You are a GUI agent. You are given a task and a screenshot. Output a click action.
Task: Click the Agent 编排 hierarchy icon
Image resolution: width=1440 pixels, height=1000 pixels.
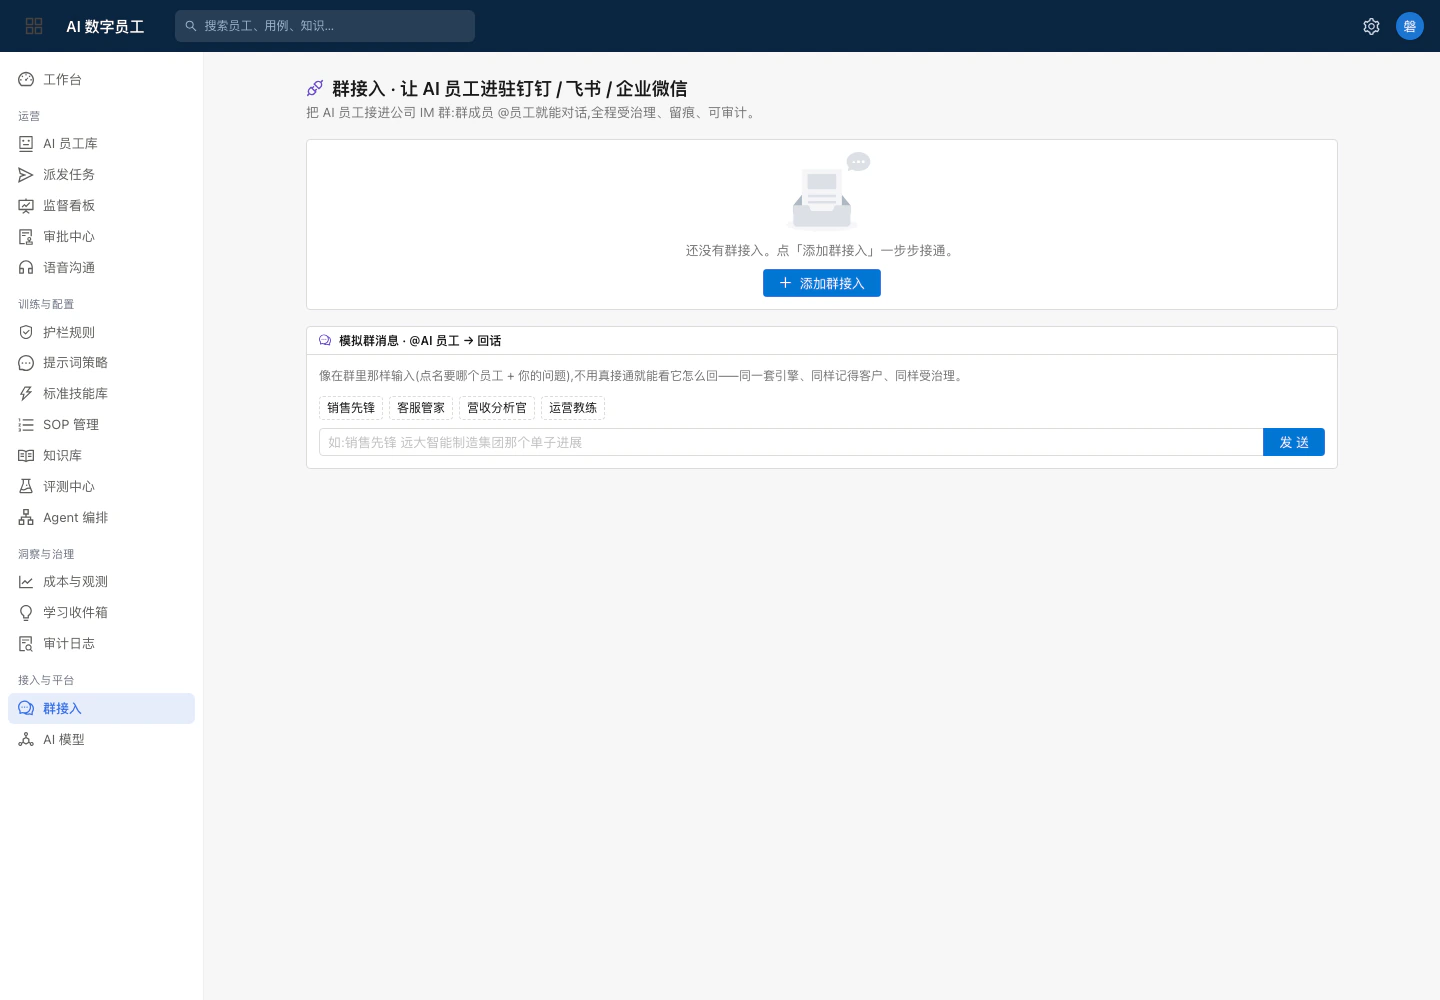(x=26, y=518)
